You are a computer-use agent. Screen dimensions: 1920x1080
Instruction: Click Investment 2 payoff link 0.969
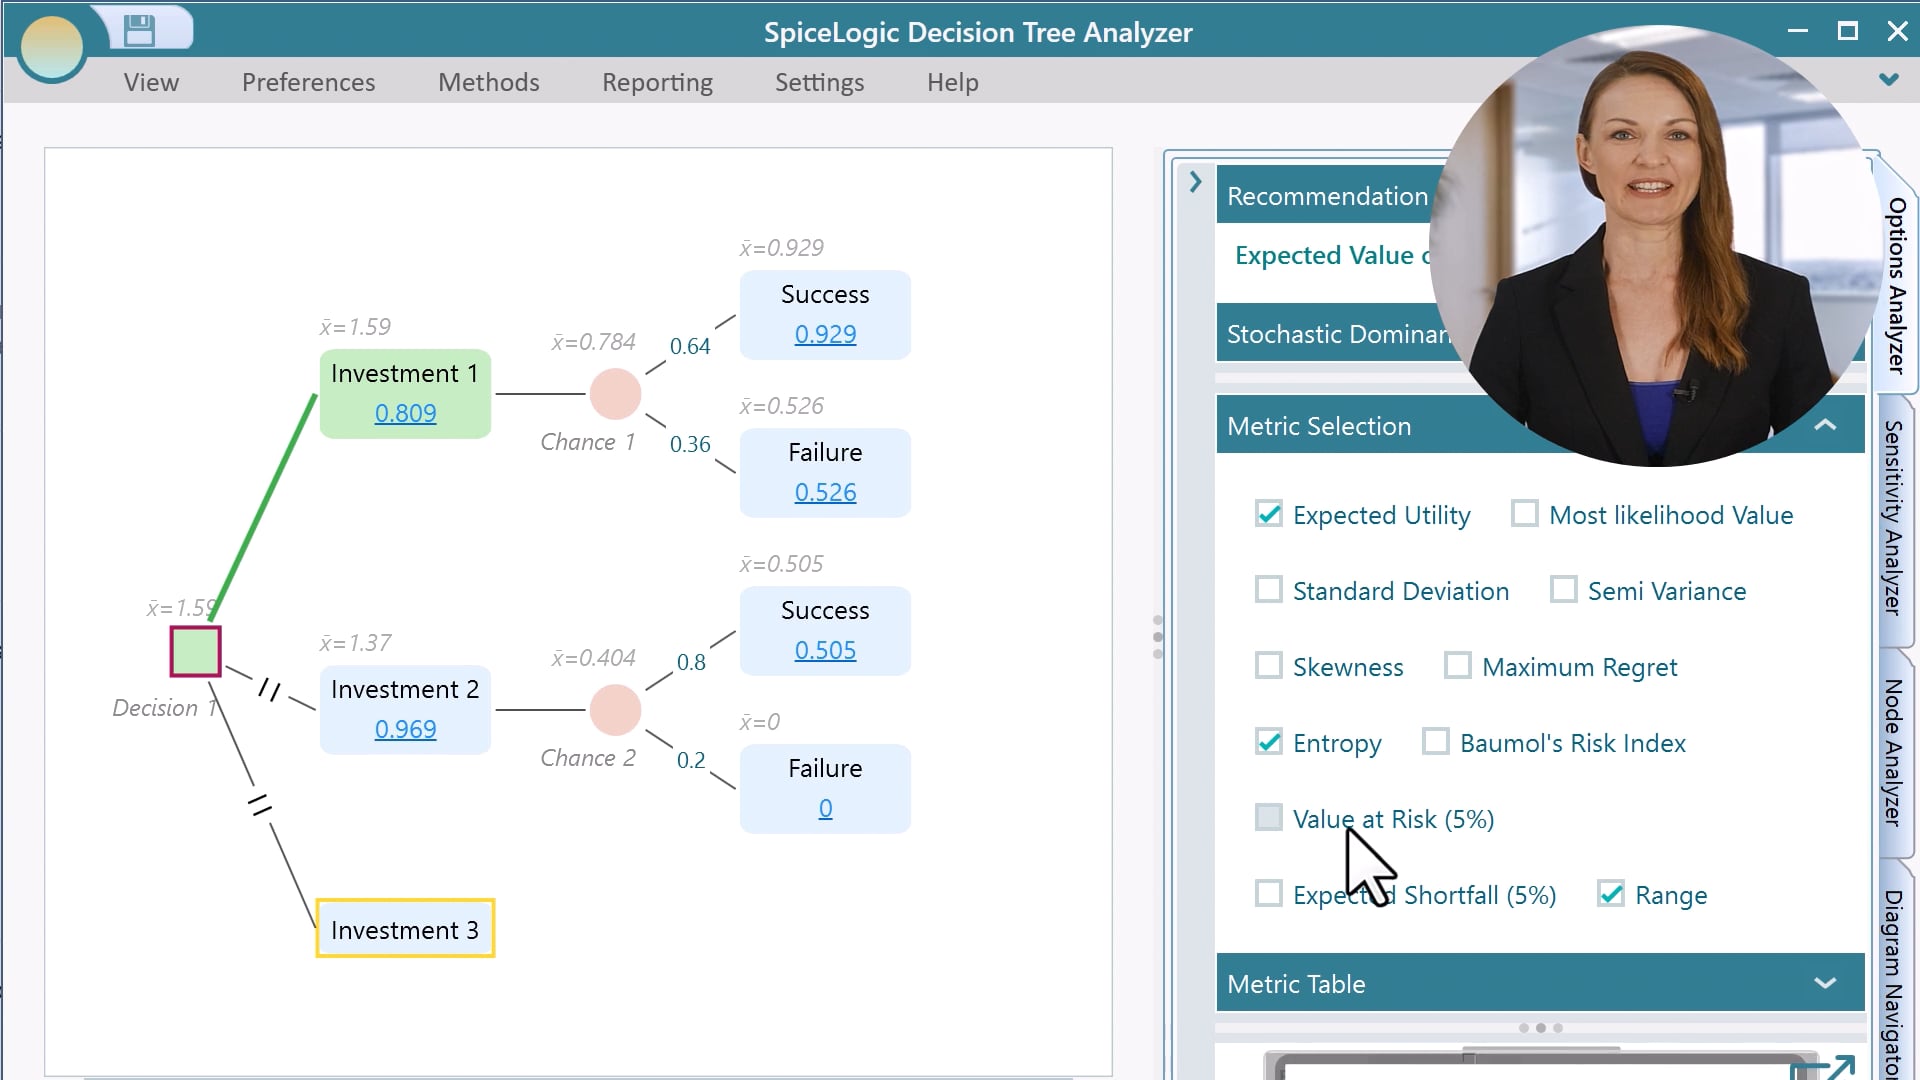coord(405,729)
